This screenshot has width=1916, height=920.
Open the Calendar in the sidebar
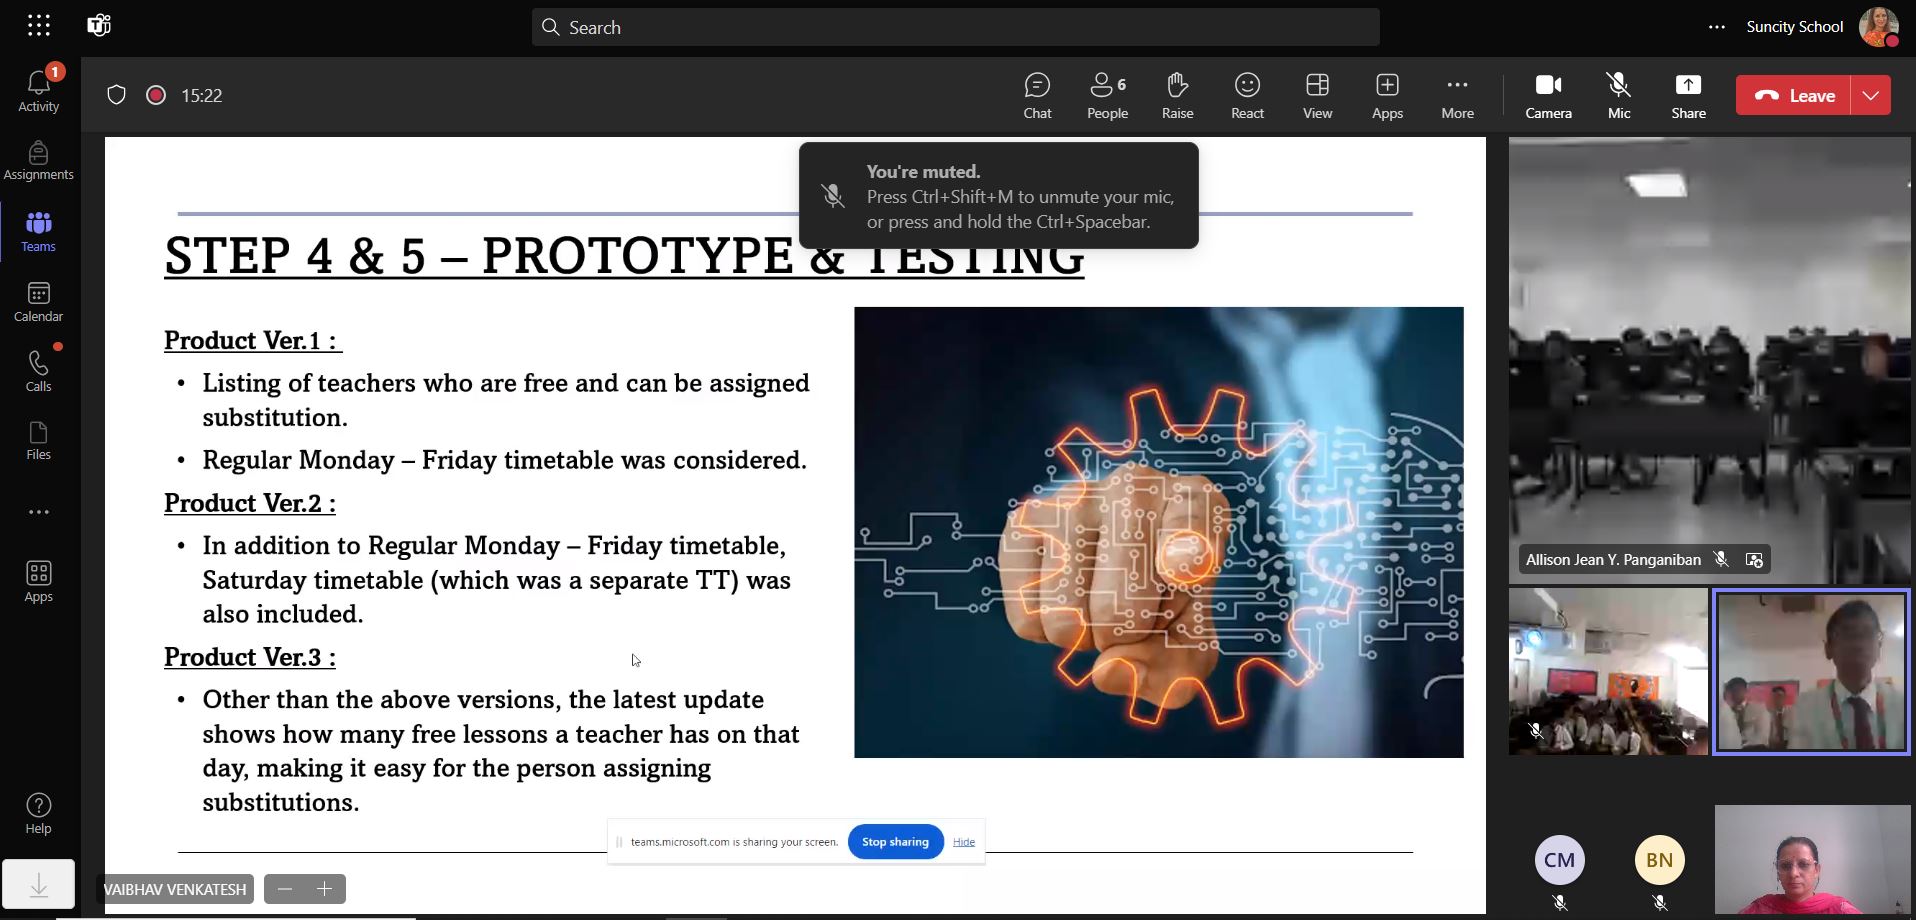39,302
